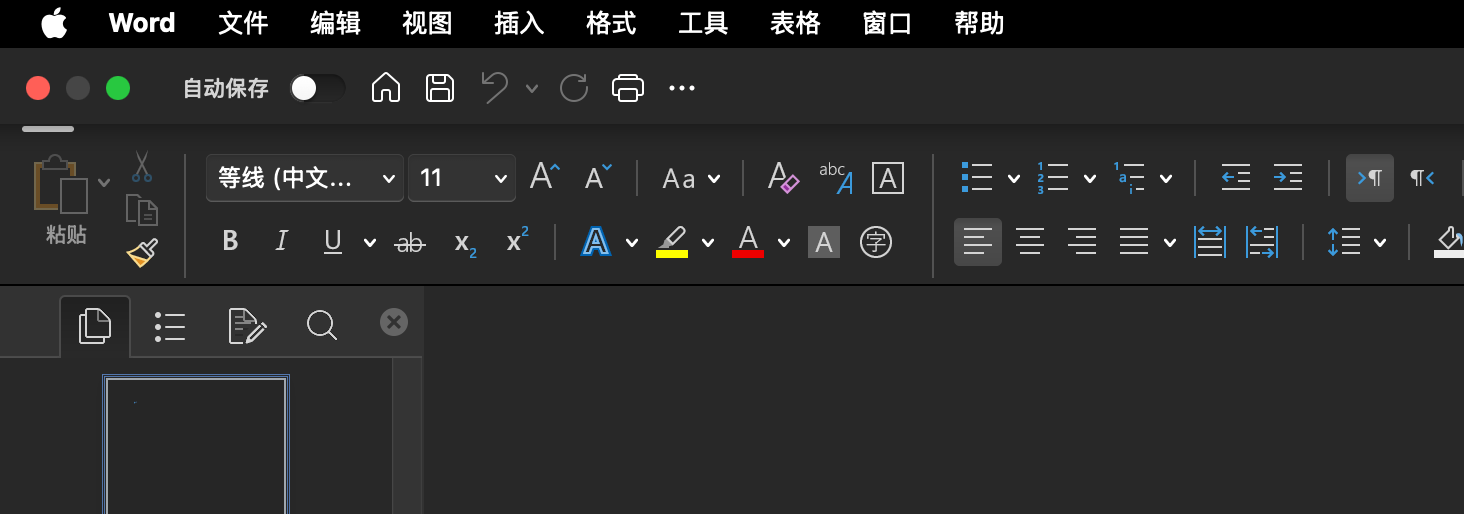Open phonetic guide abc icon
The image size is (1464, 514).
pyautogui.click(x=836, y=178)
